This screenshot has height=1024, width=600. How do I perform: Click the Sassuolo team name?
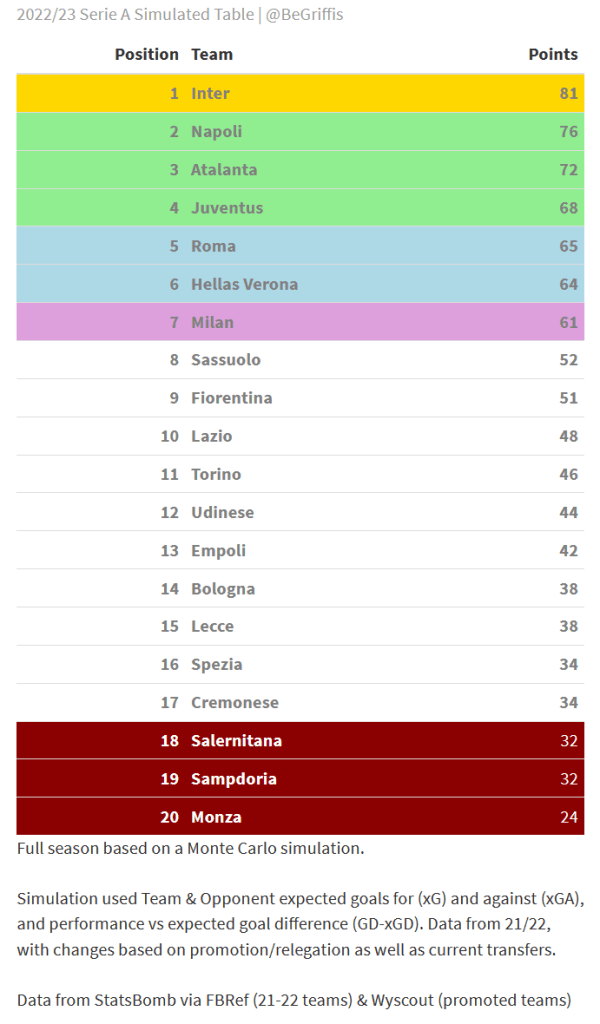pyautogui.click(x=226, y=359)
